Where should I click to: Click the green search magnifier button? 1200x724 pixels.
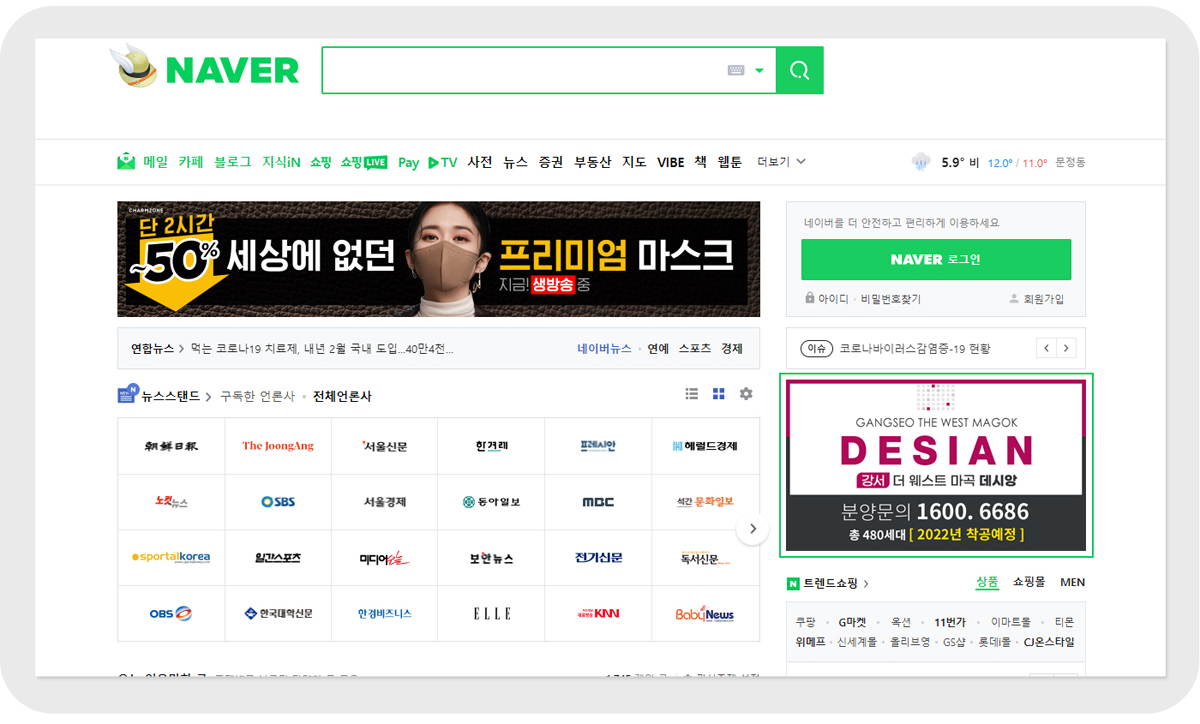pyautogui.click(x=799, y=70)
